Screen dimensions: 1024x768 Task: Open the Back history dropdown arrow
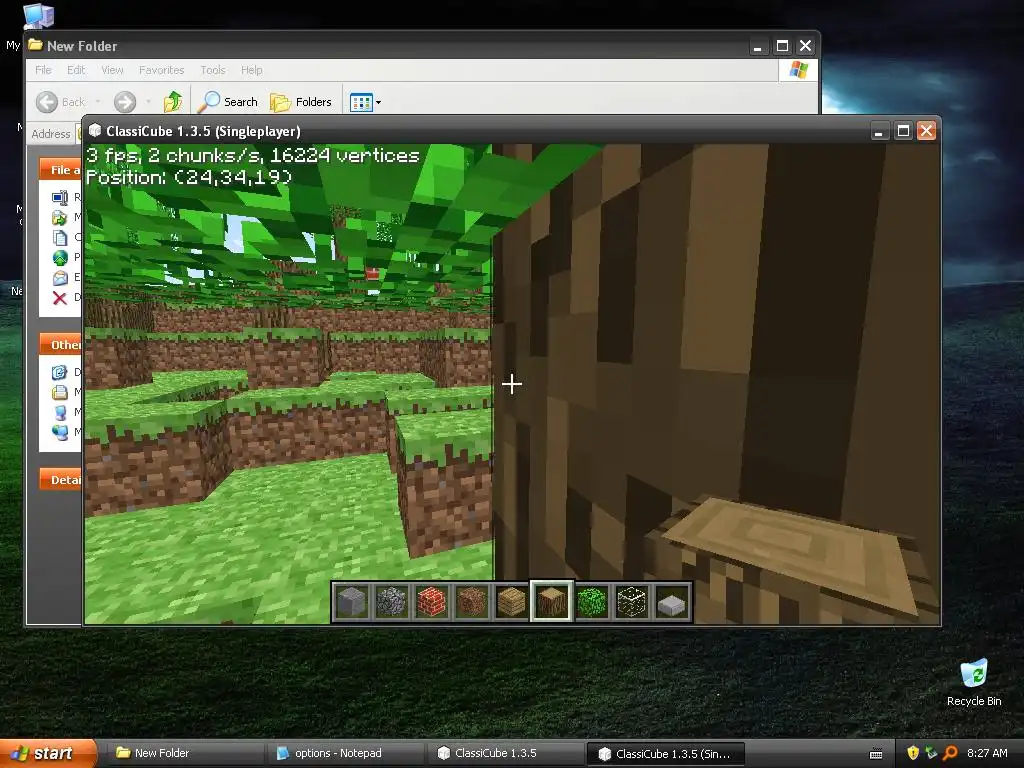98,102
